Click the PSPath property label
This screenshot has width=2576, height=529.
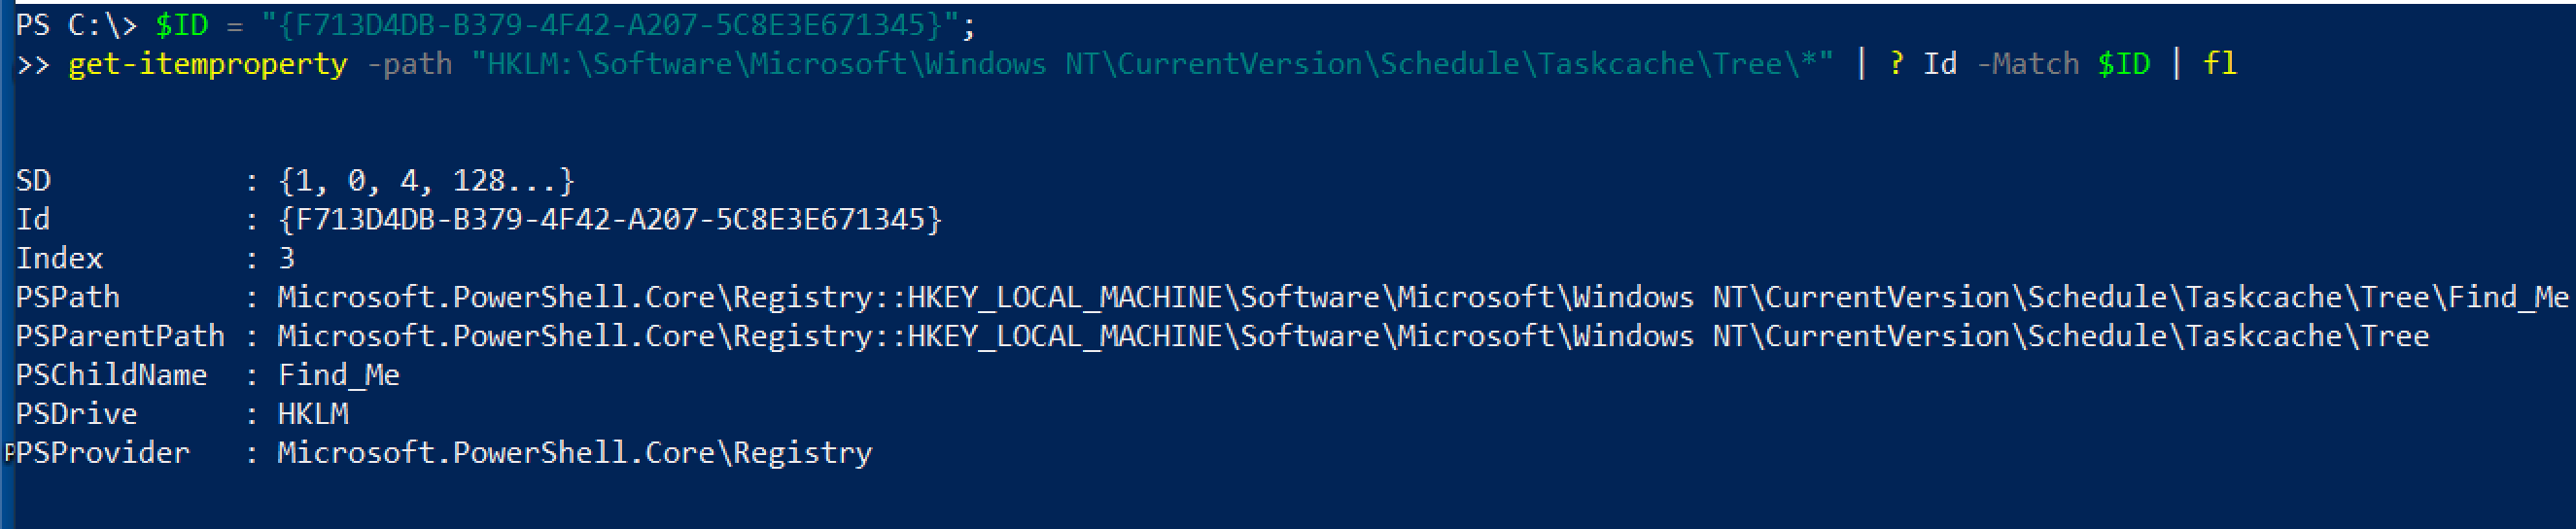[68, 298]
